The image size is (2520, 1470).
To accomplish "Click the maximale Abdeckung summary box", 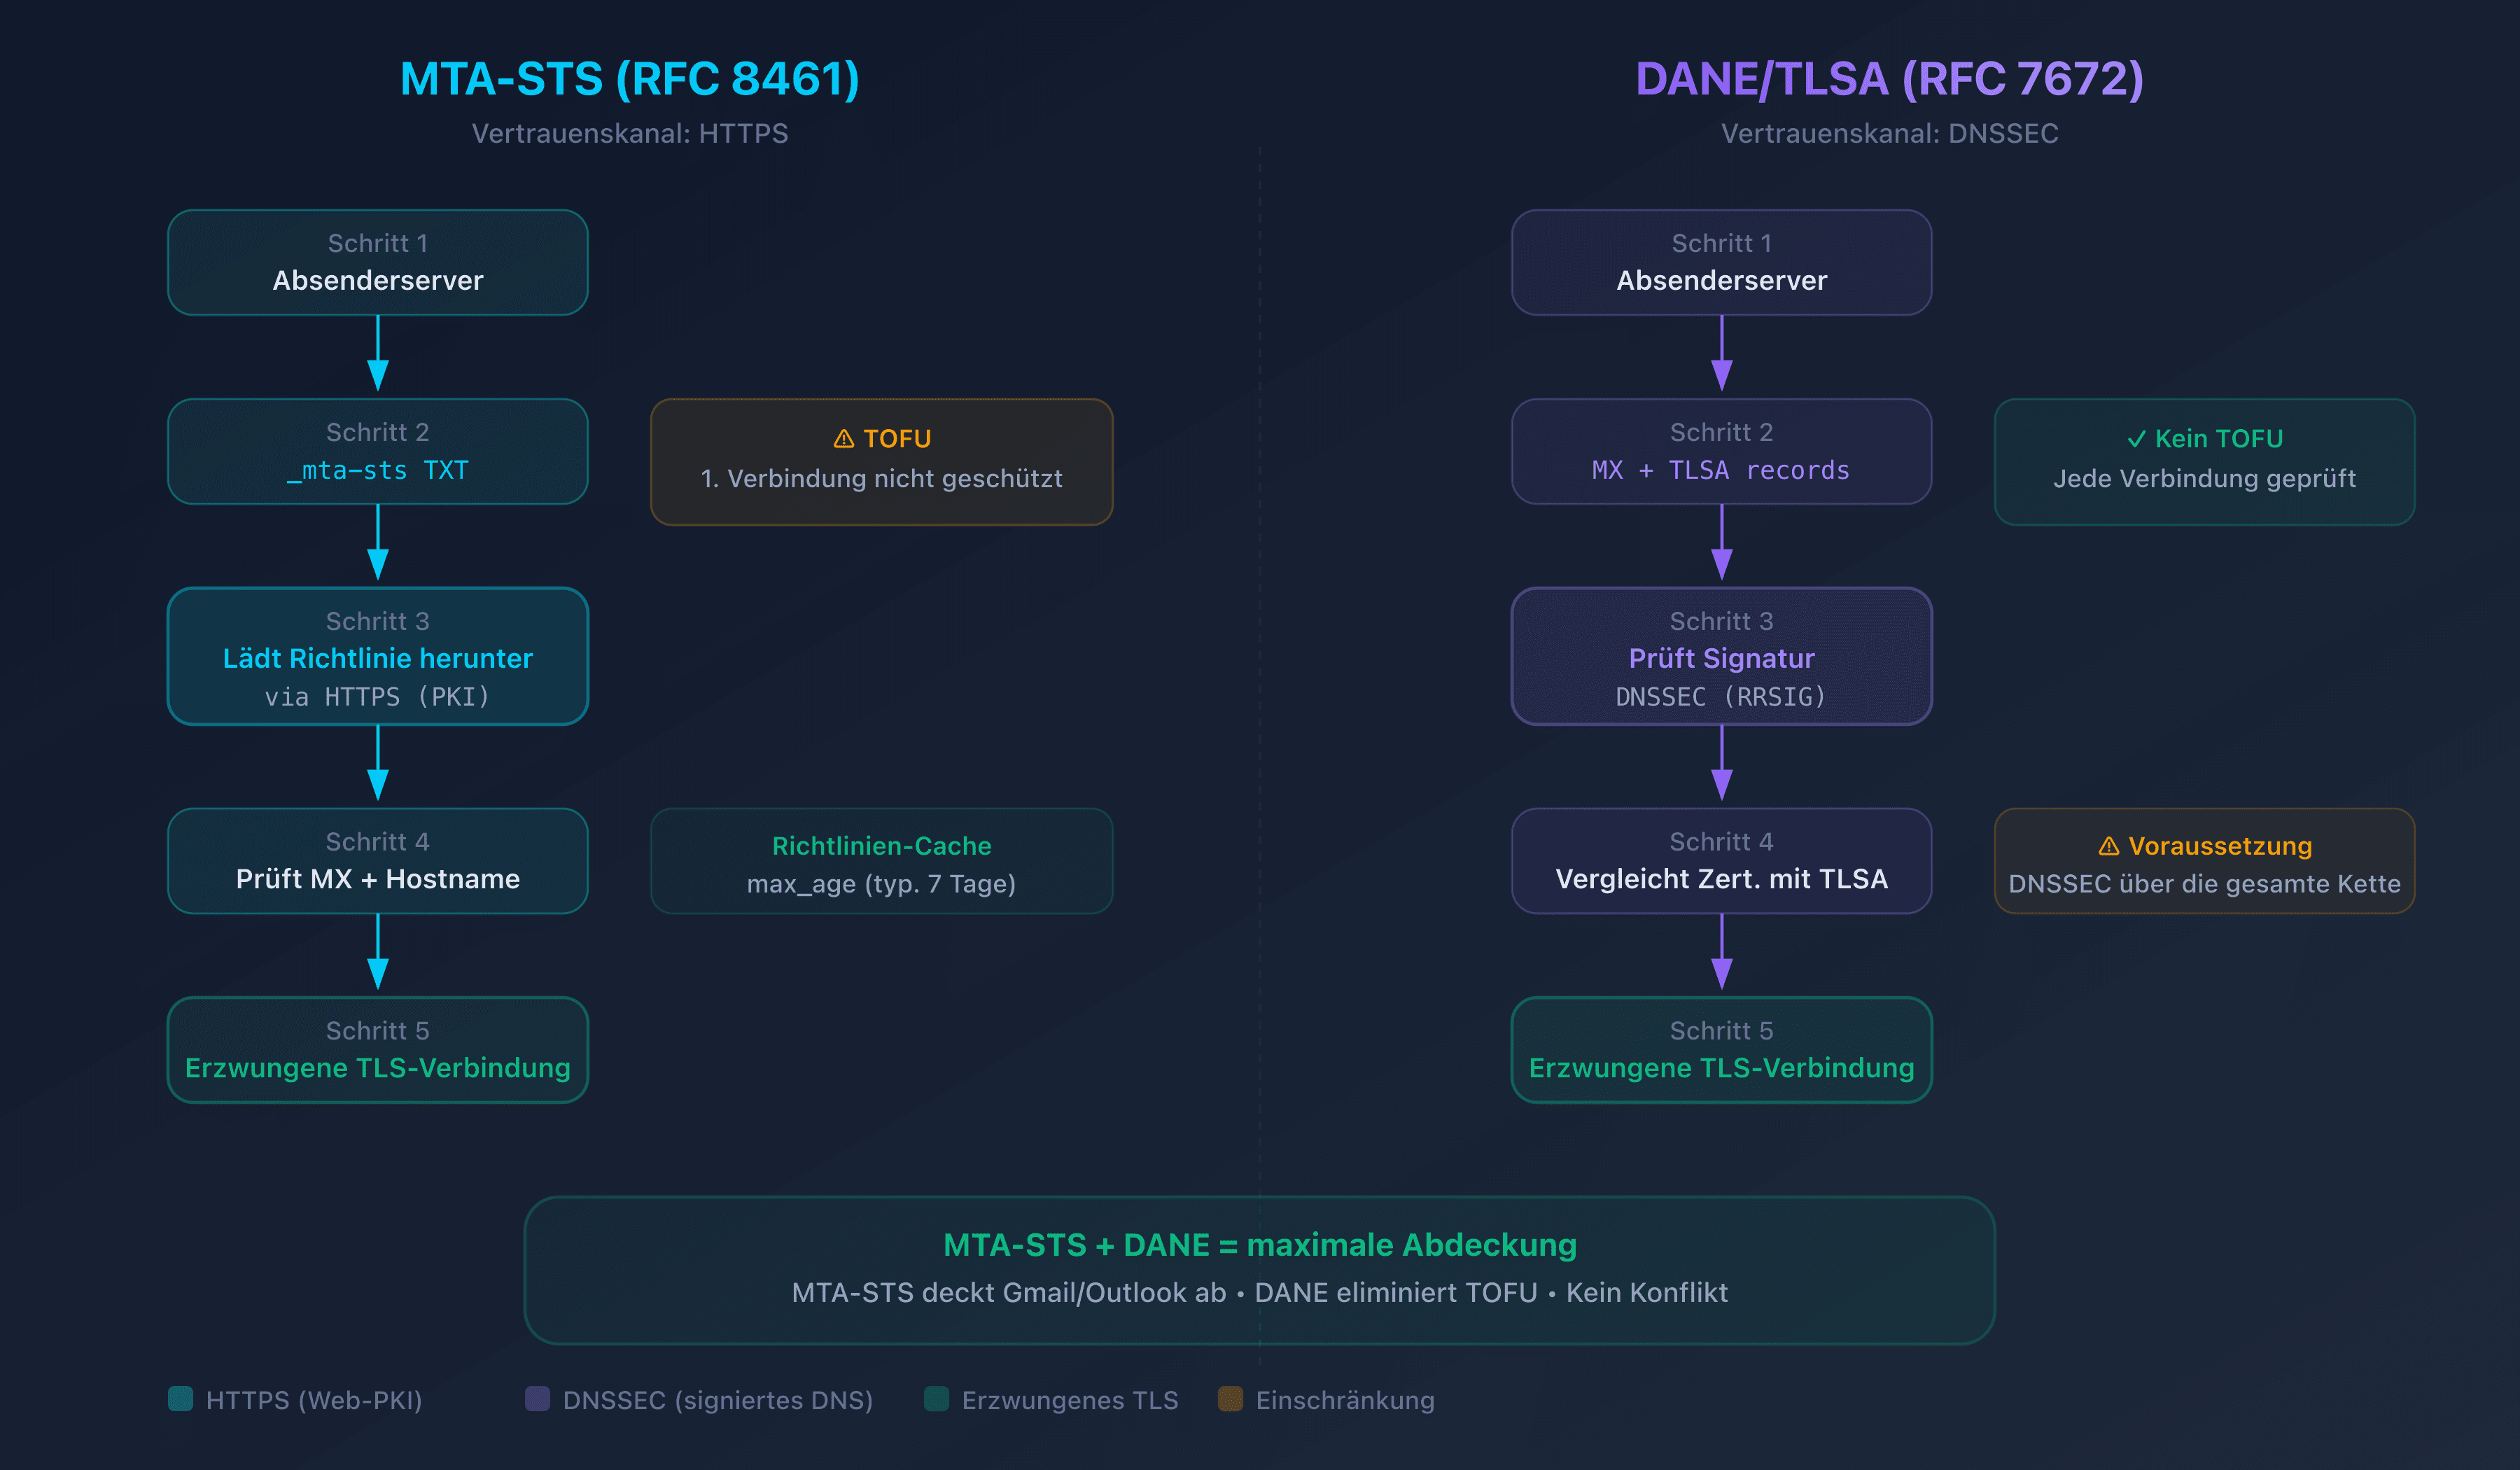I will coord(1259,1270).
